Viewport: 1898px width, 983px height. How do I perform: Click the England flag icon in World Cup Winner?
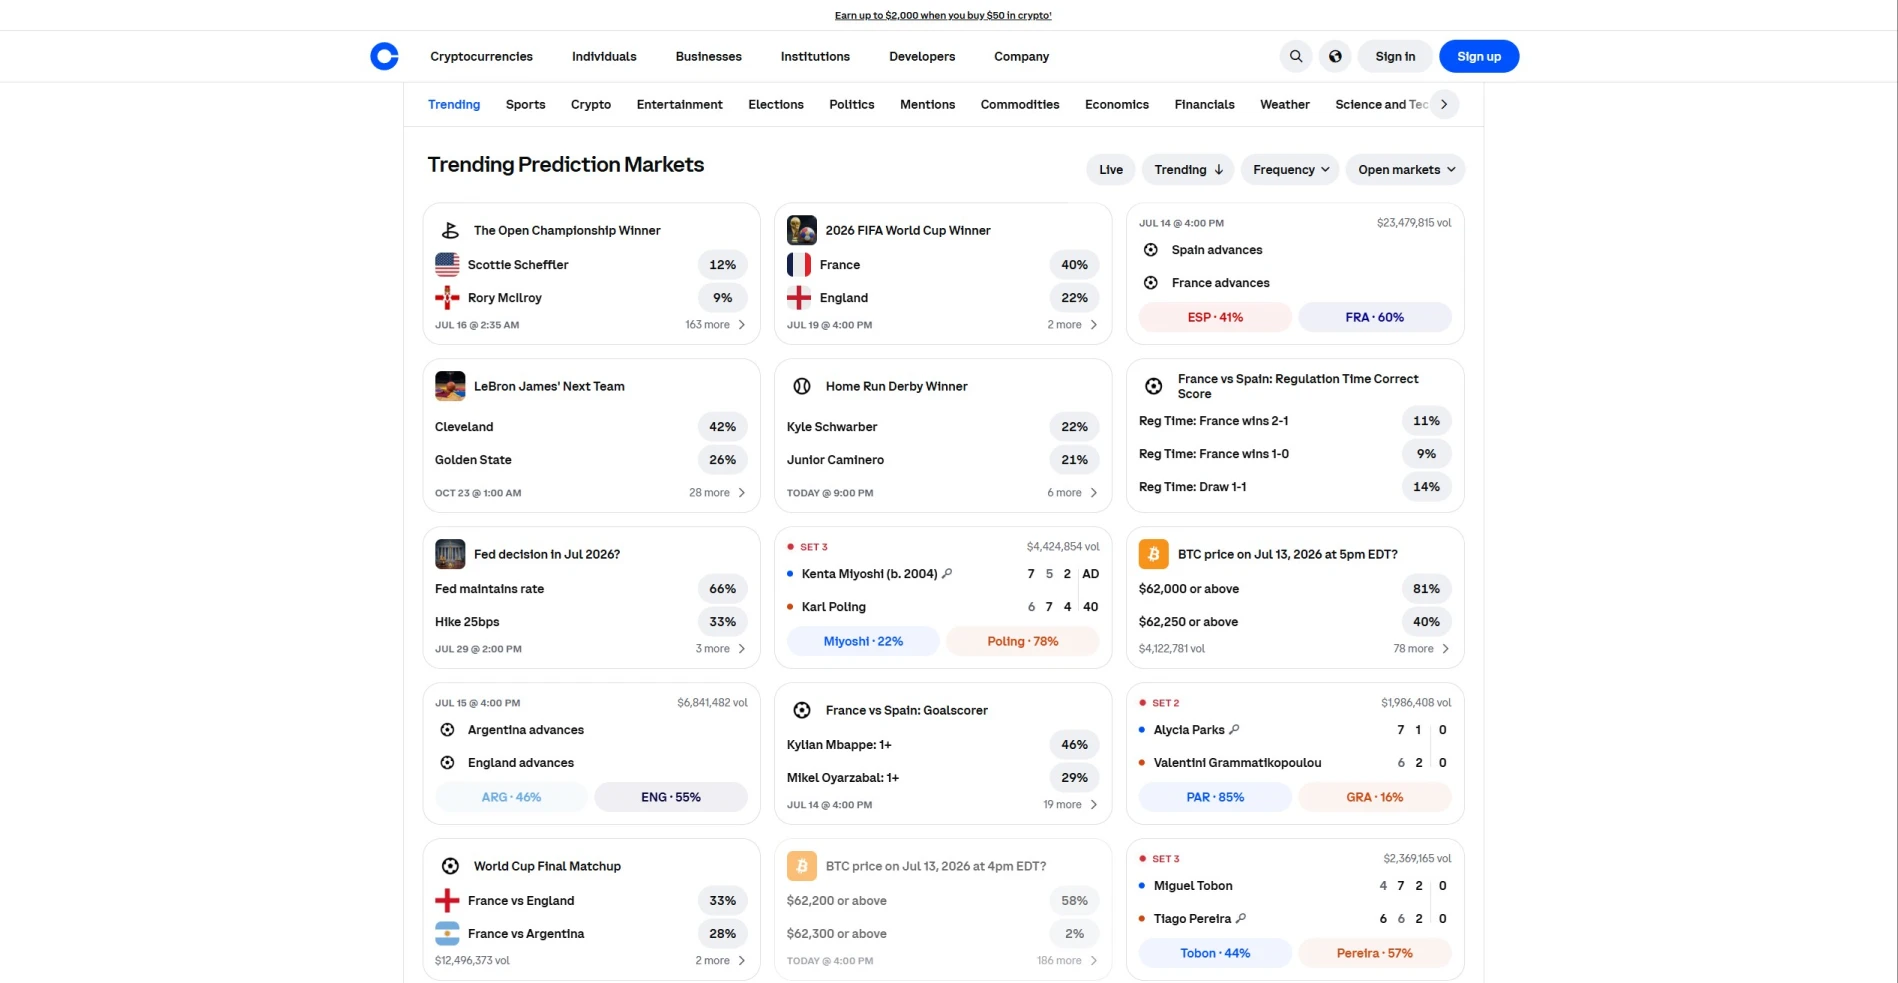point(799,297)
